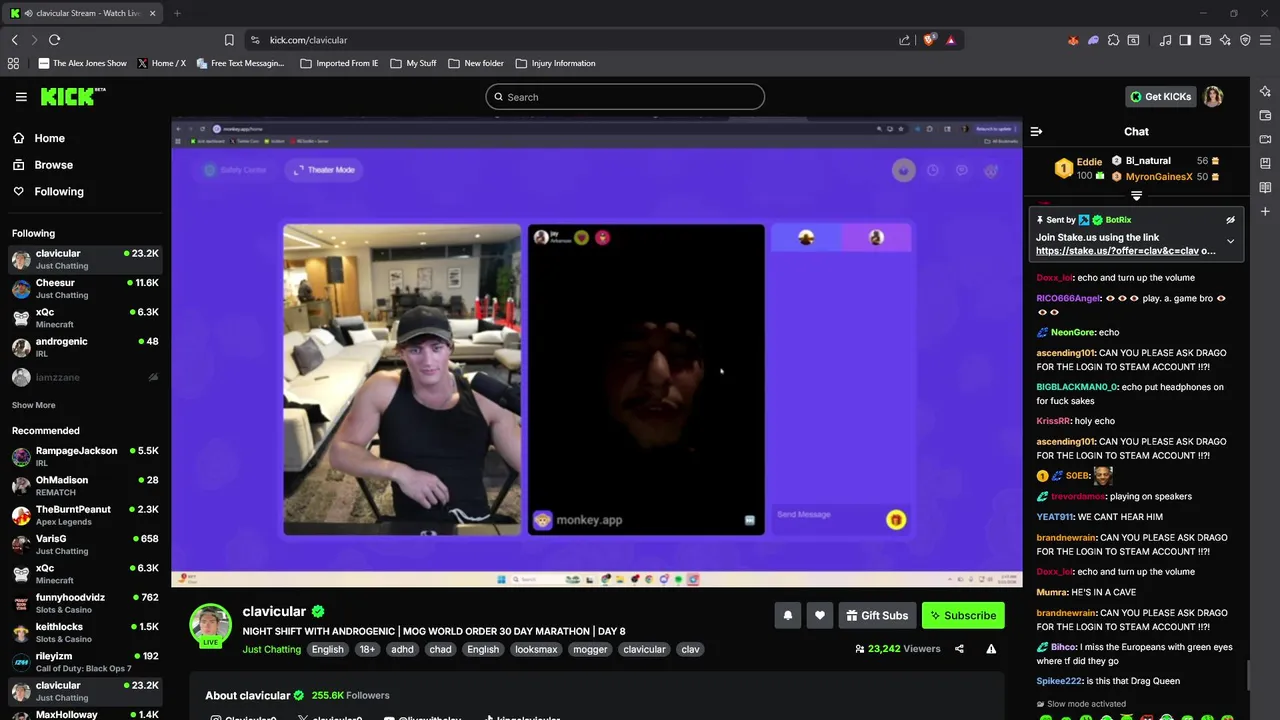1280x720 pixels.
Task: Open MetaMask fox extension
Action: [1073, 40]
